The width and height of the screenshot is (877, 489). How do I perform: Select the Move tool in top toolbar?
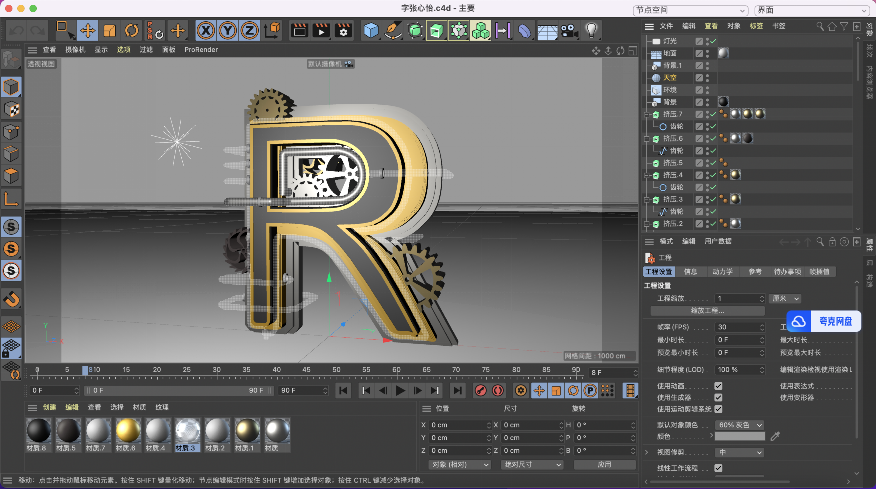coord(87,31)
